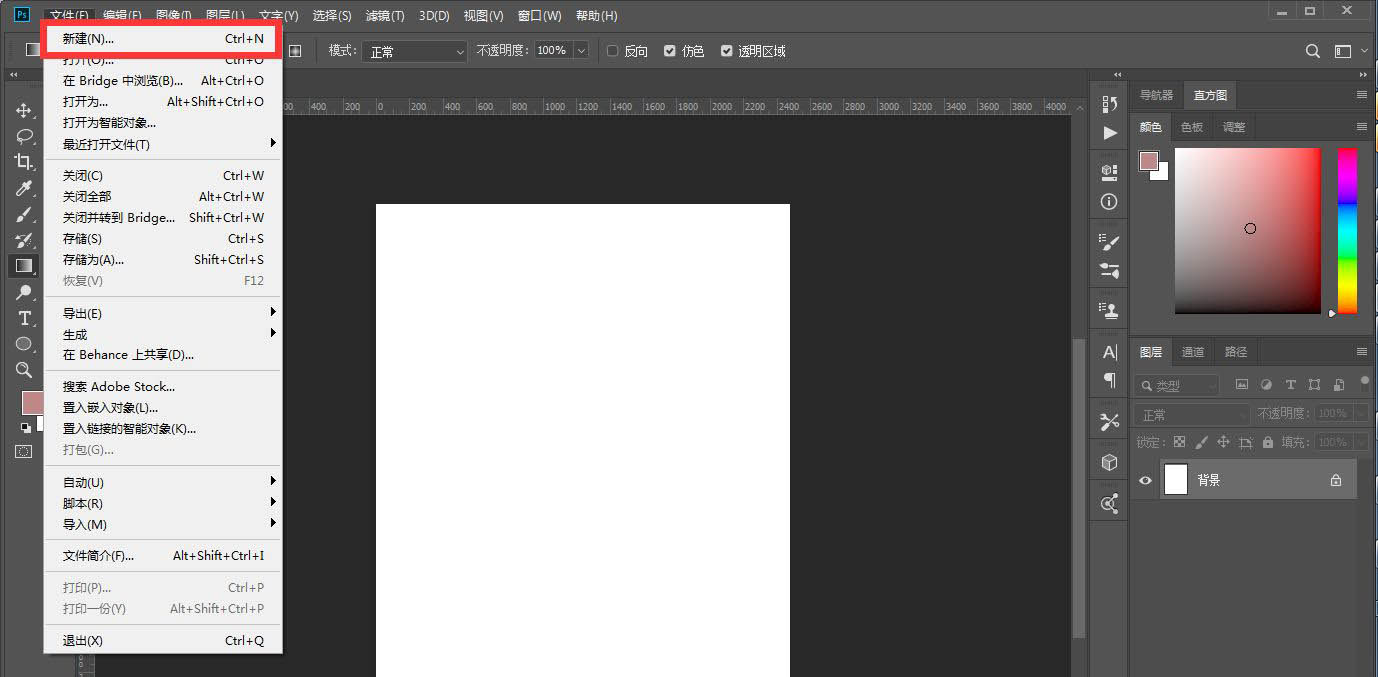The width and height of the screenshot is (1378, 677).
Task: Open the Paragraph panel icon
Action: (x=1109, y=380)
